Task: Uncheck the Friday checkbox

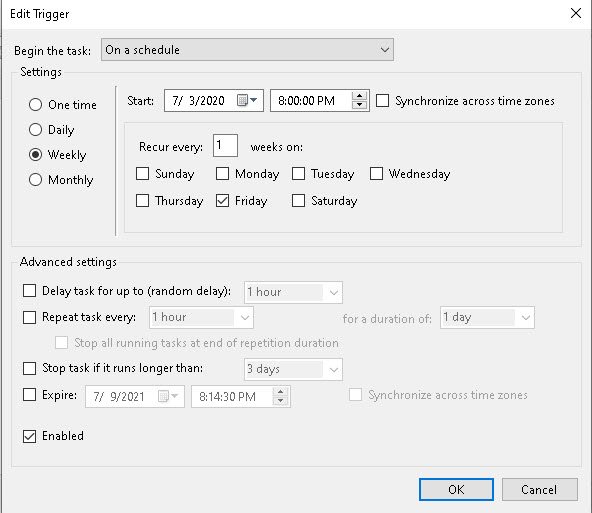Action: point(222,200)
